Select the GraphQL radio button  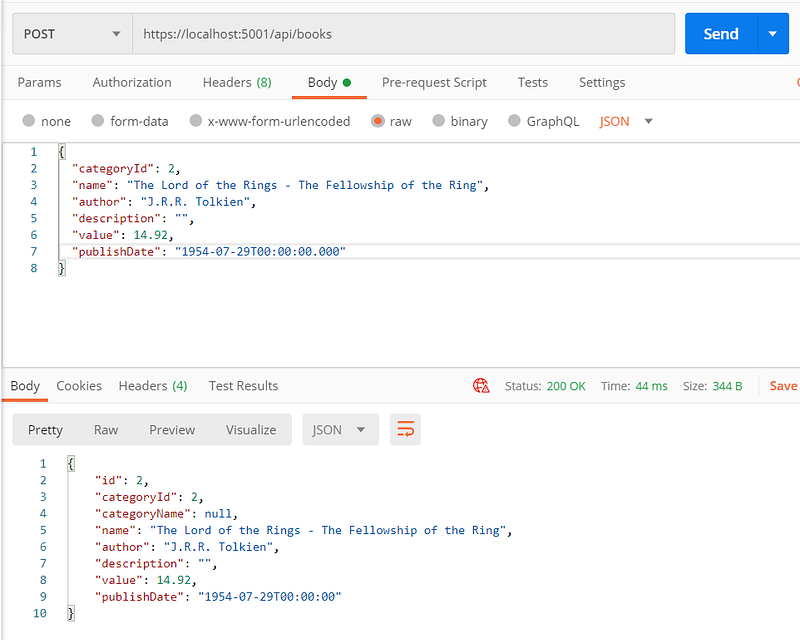point(515,121)
